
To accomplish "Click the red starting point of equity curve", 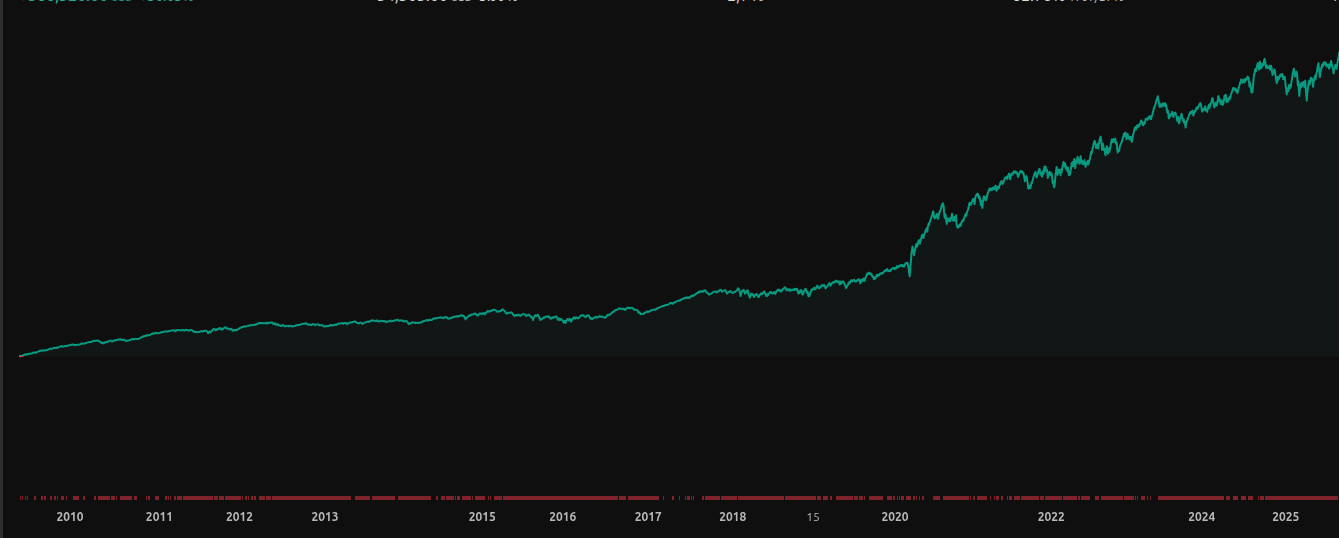I will click(x=21, y=355).
